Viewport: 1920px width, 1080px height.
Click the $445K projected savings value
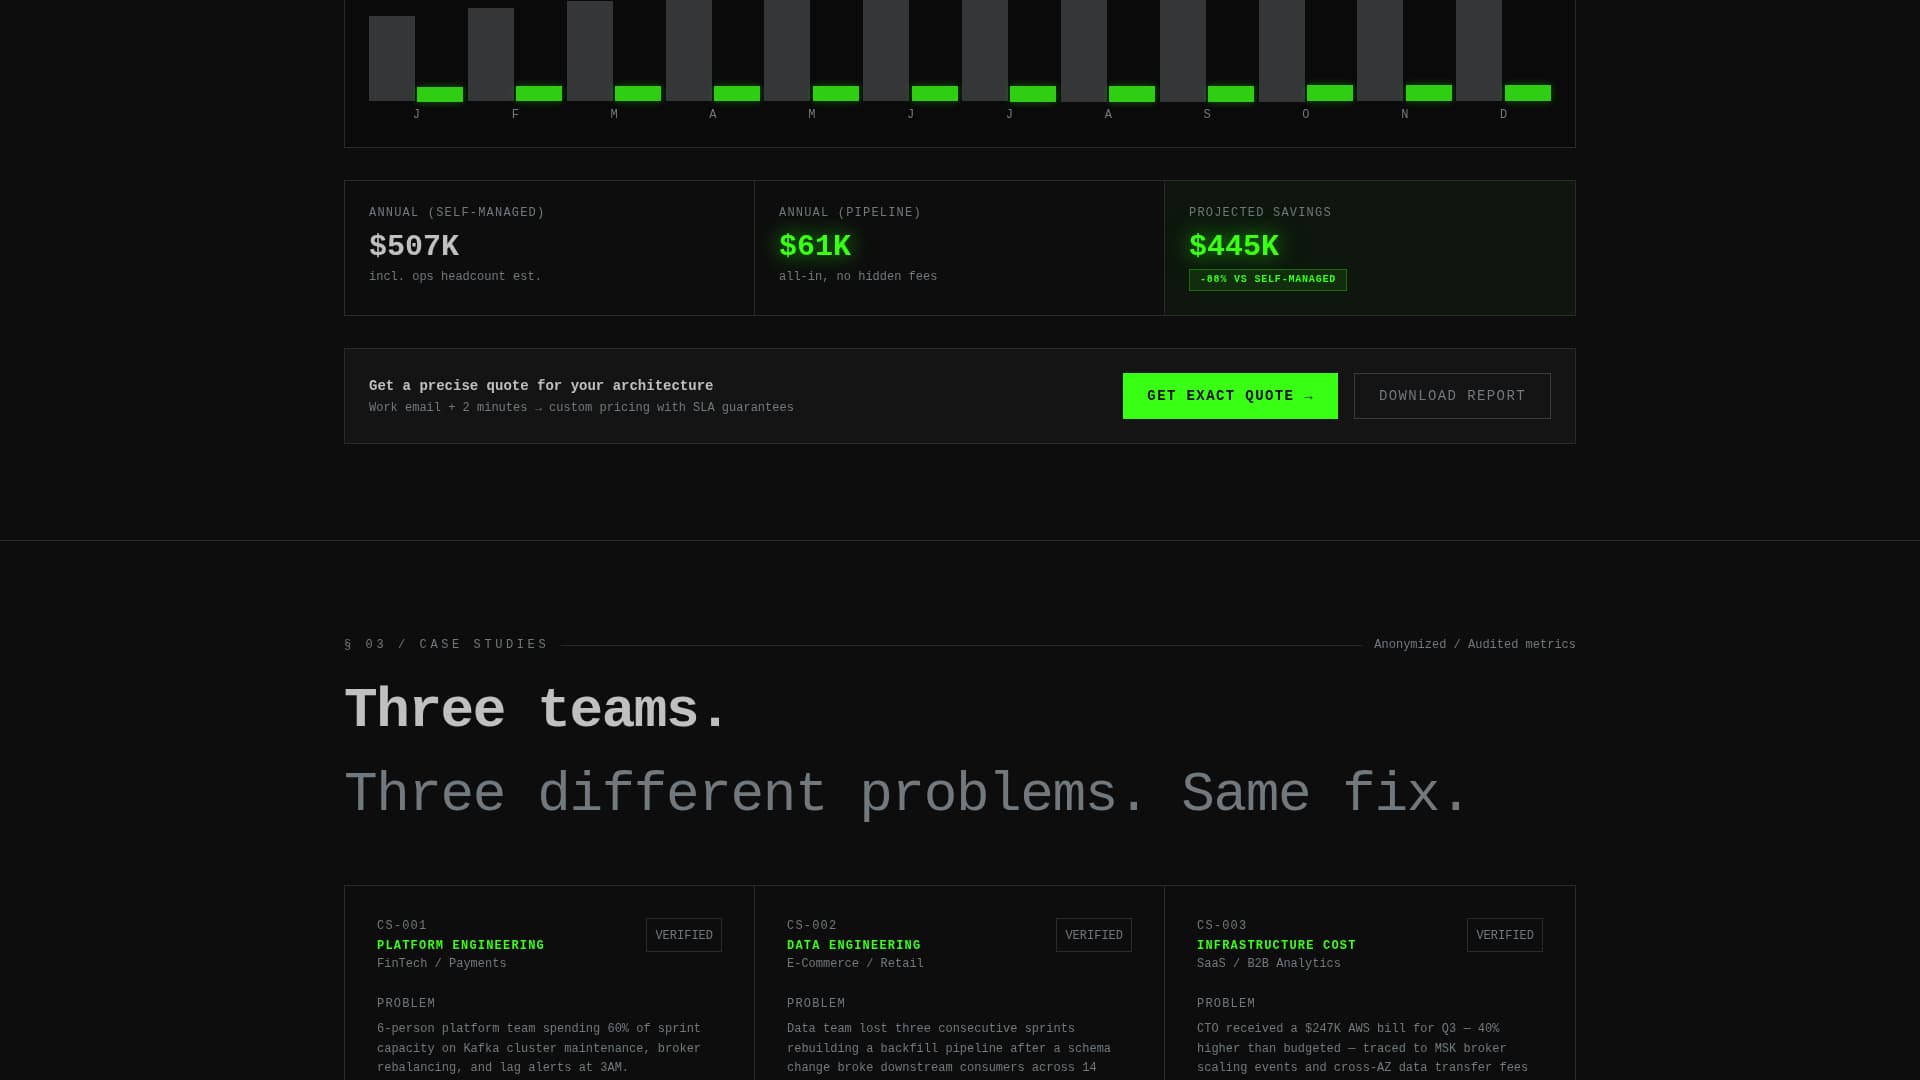point(1234,246)
